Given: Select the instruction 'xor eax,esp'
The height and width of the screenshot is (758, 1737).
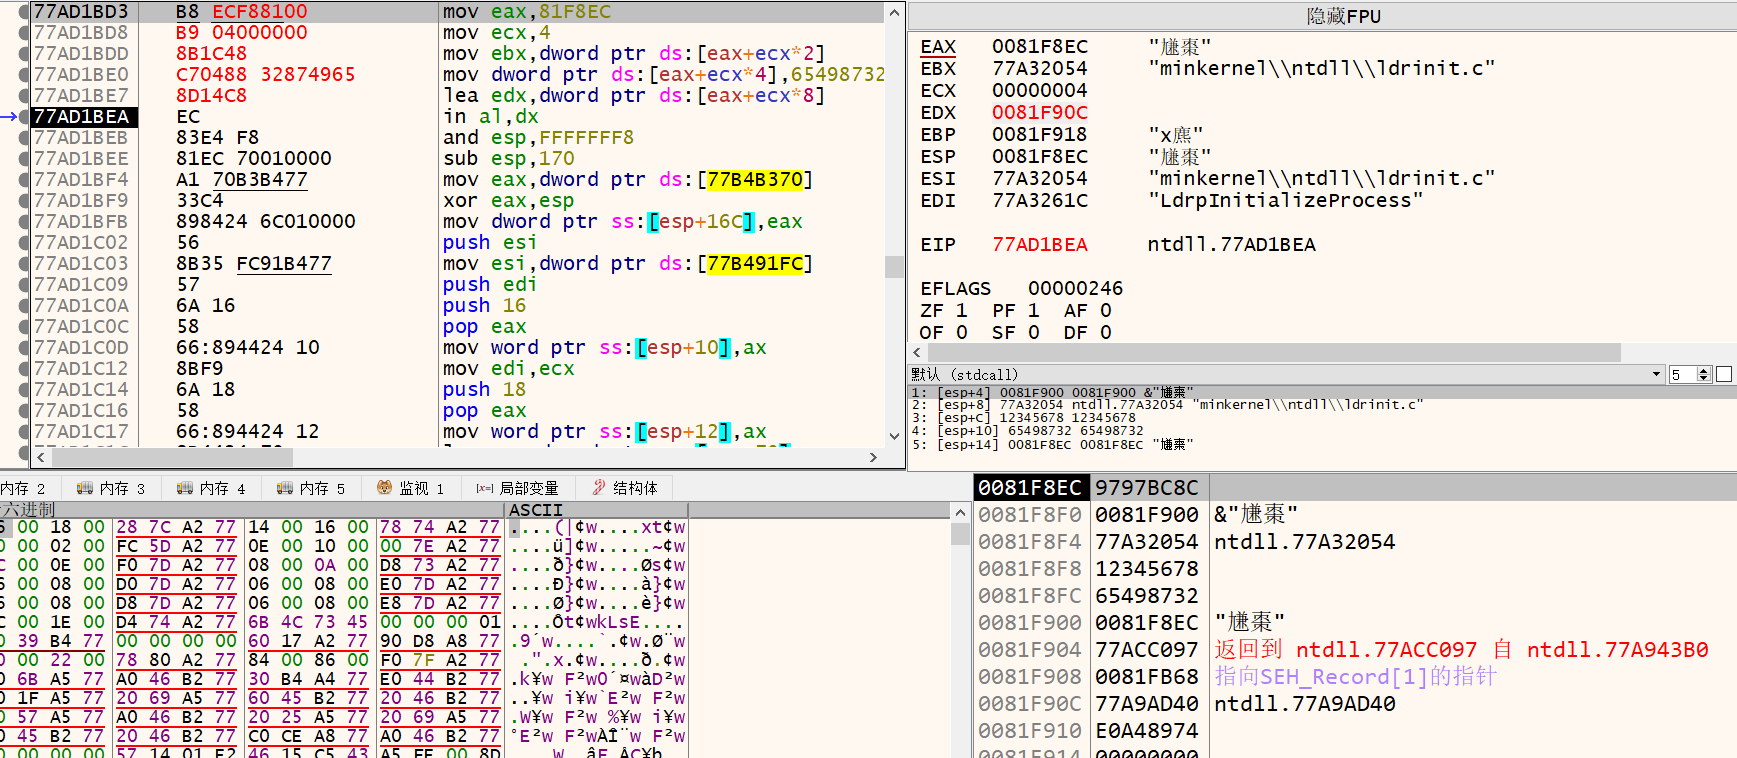Looking at the screenshot, I should (509, 201).
